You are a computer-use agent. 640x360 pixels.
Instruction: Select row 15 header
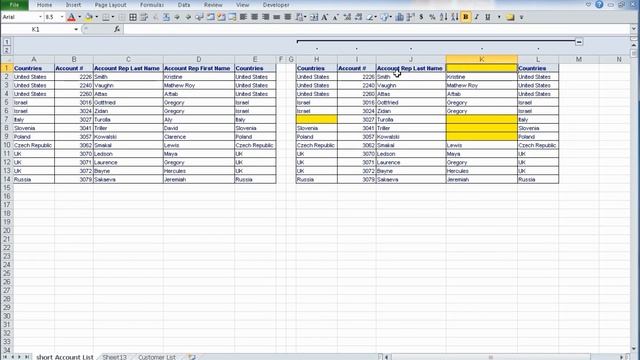click(6, 188)
